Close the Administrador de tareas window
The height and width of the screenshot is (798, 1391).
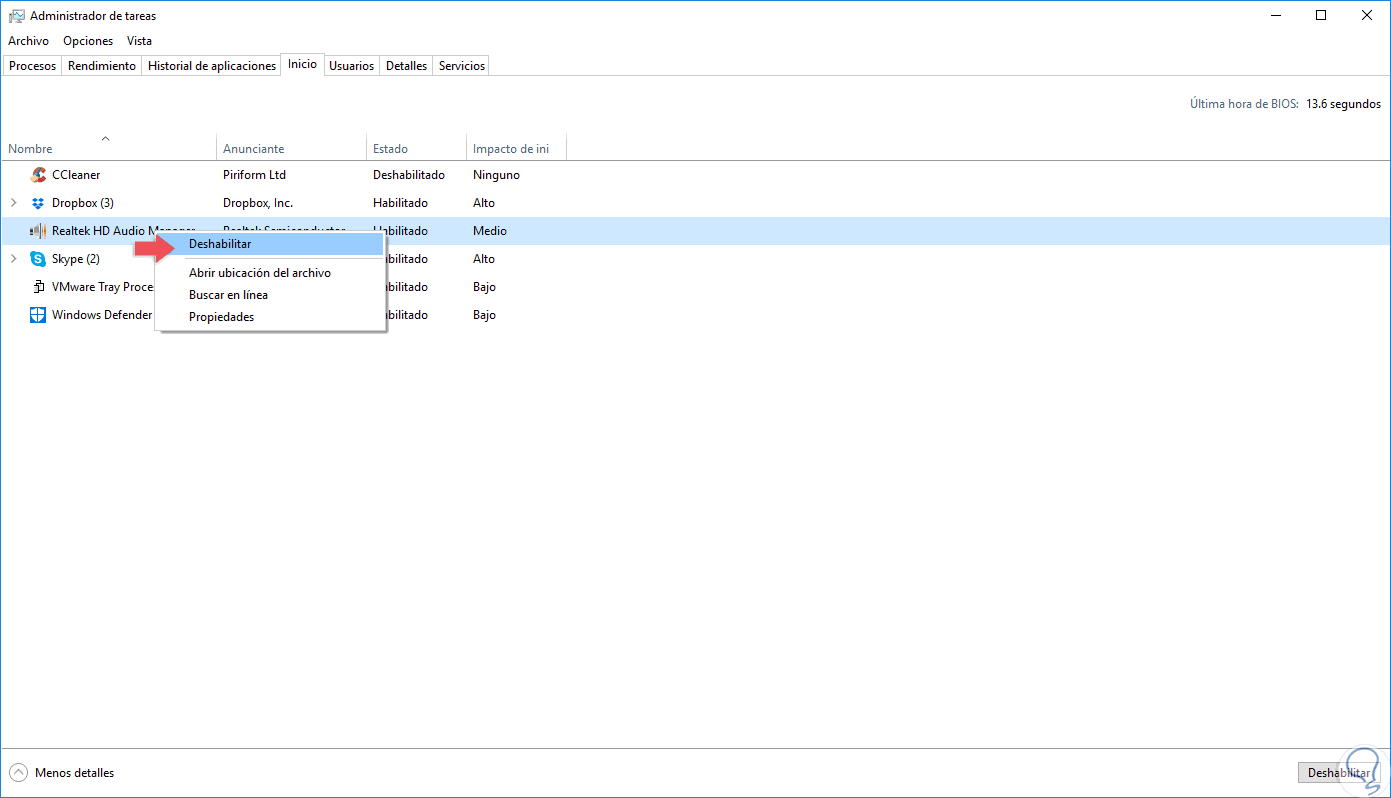(1368, 15)
